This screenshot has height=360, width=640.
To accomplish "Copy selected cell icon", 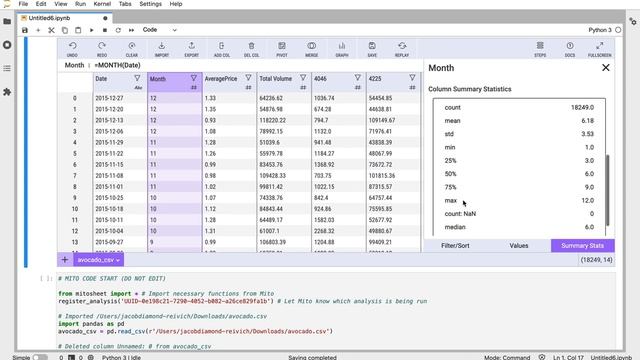I will [65, 30].
